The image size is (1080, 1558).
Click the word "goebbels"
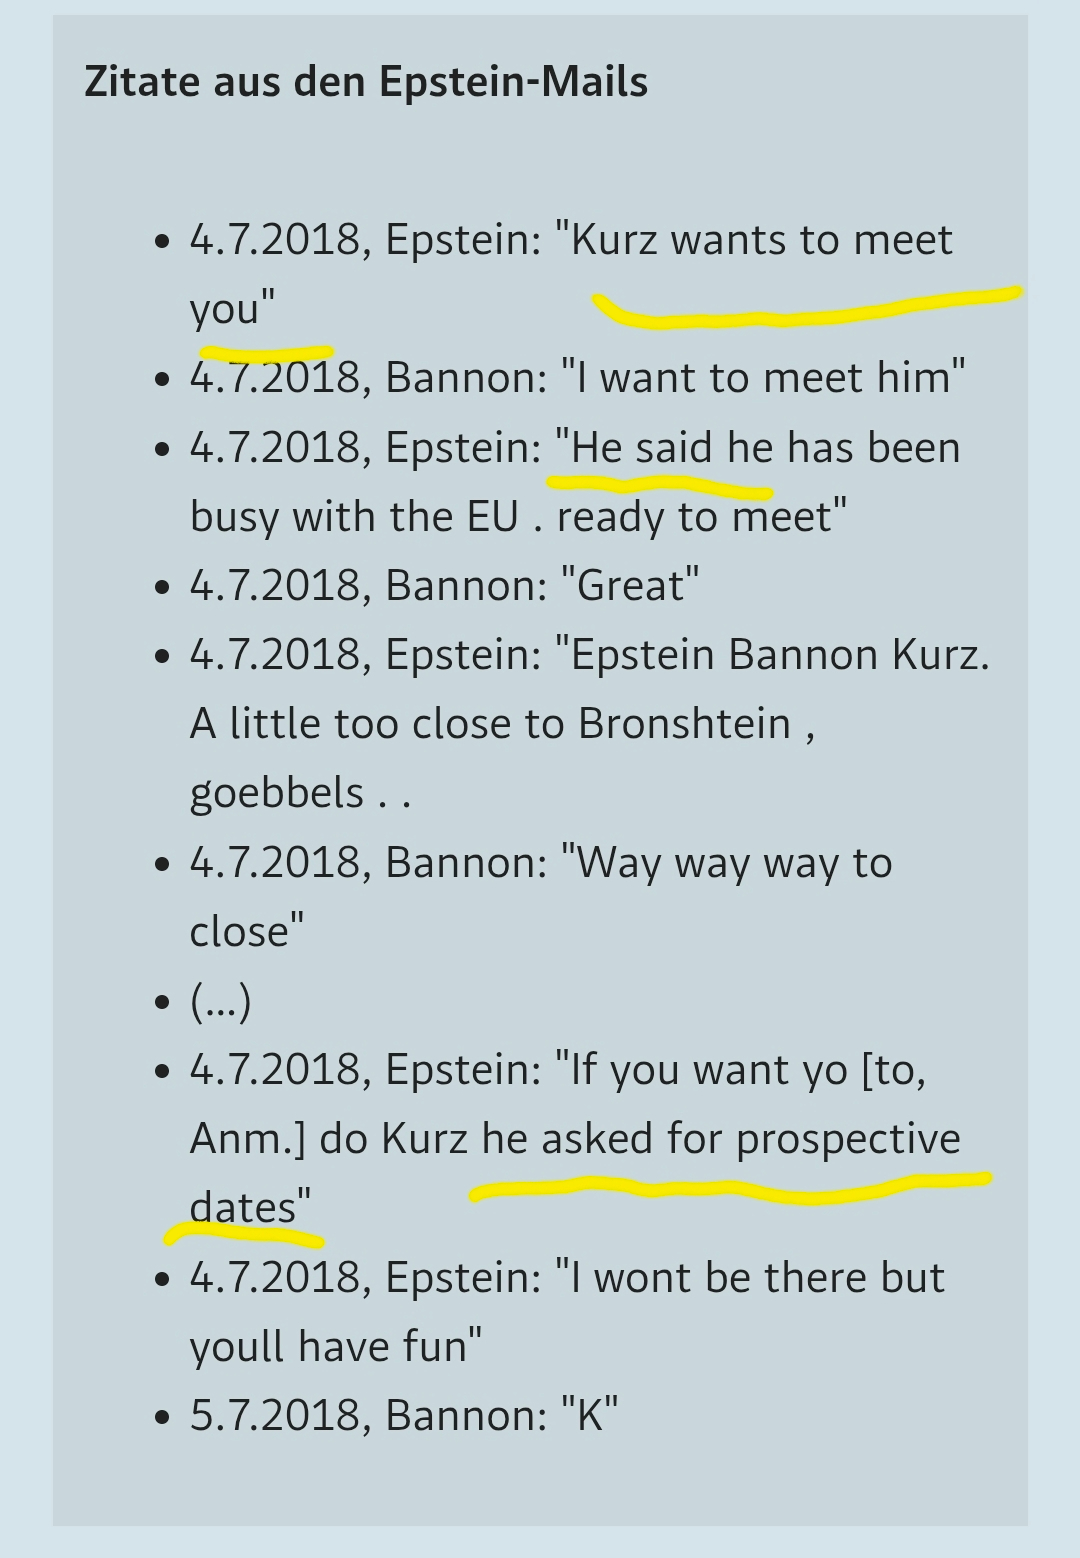tap(277, 793)
